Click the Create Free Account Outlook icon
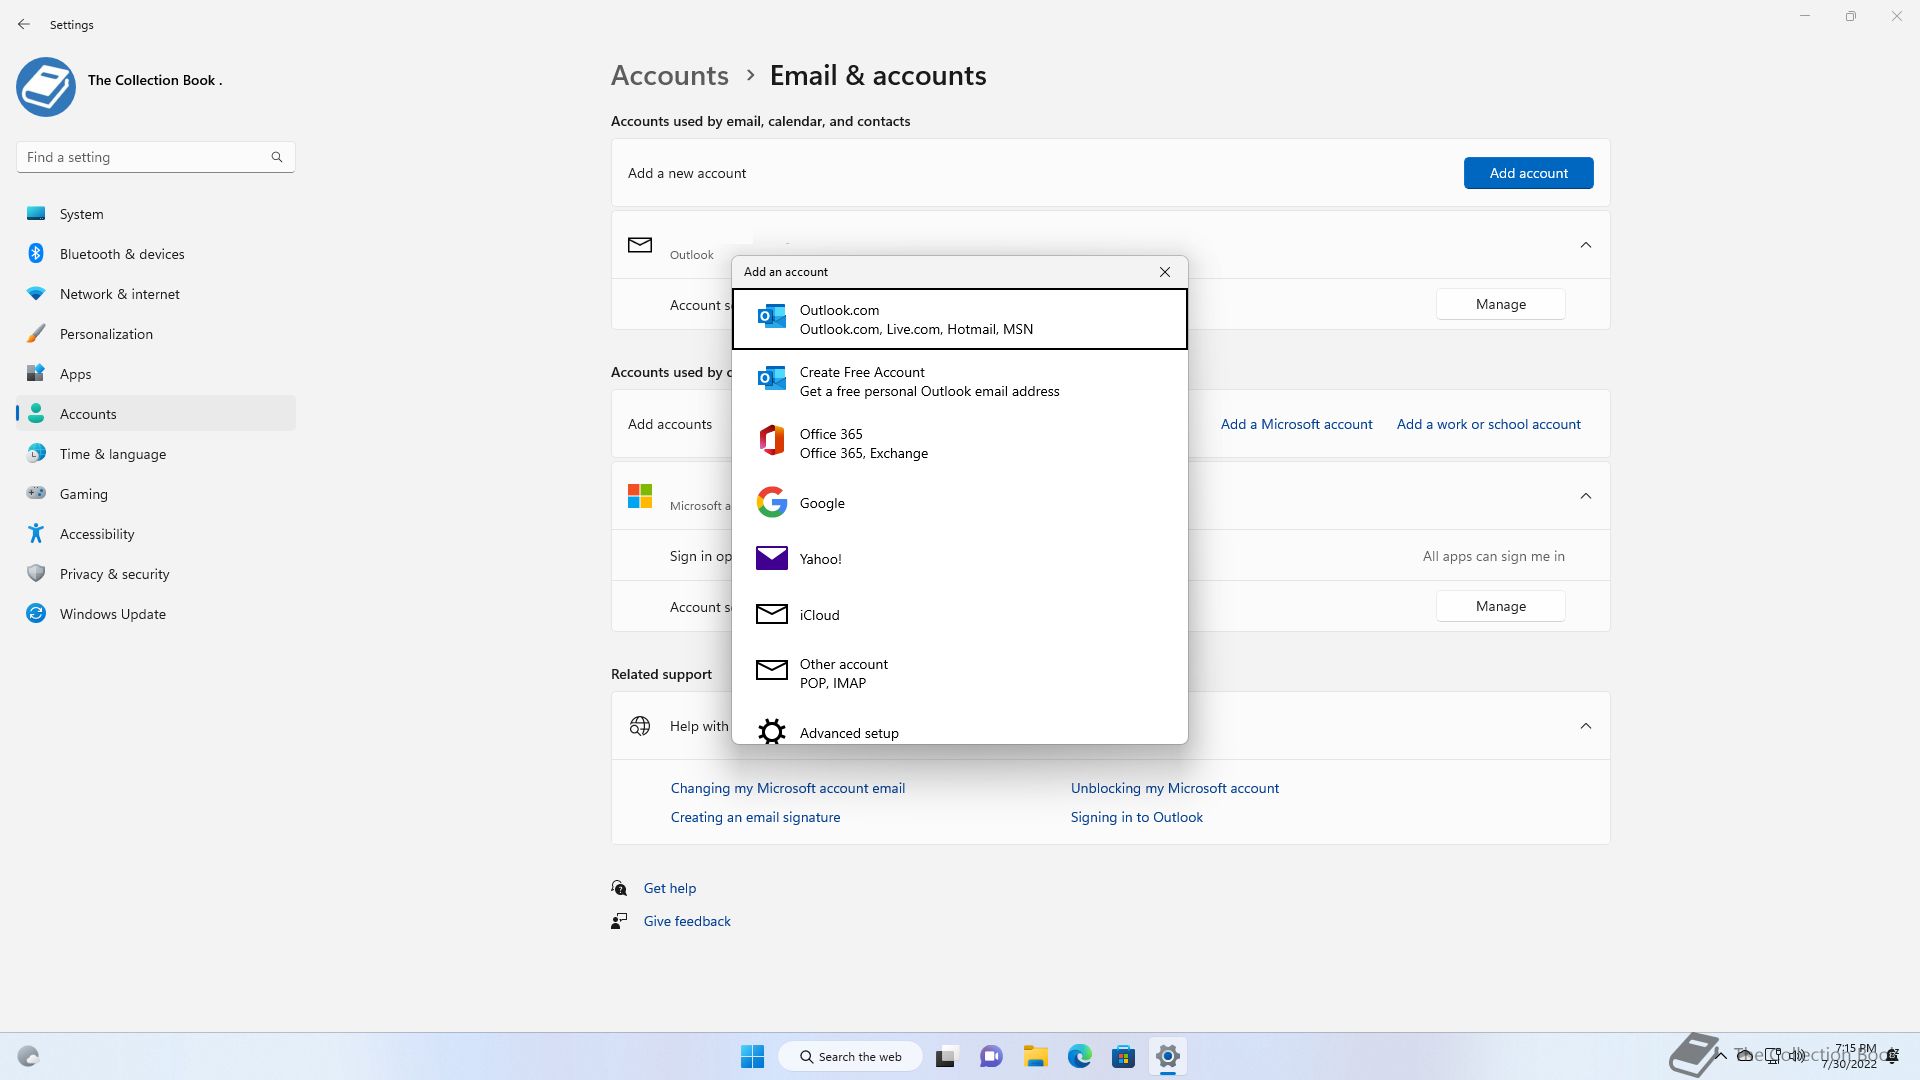Screen dimensions: 1920x1080 coord(772,378)
